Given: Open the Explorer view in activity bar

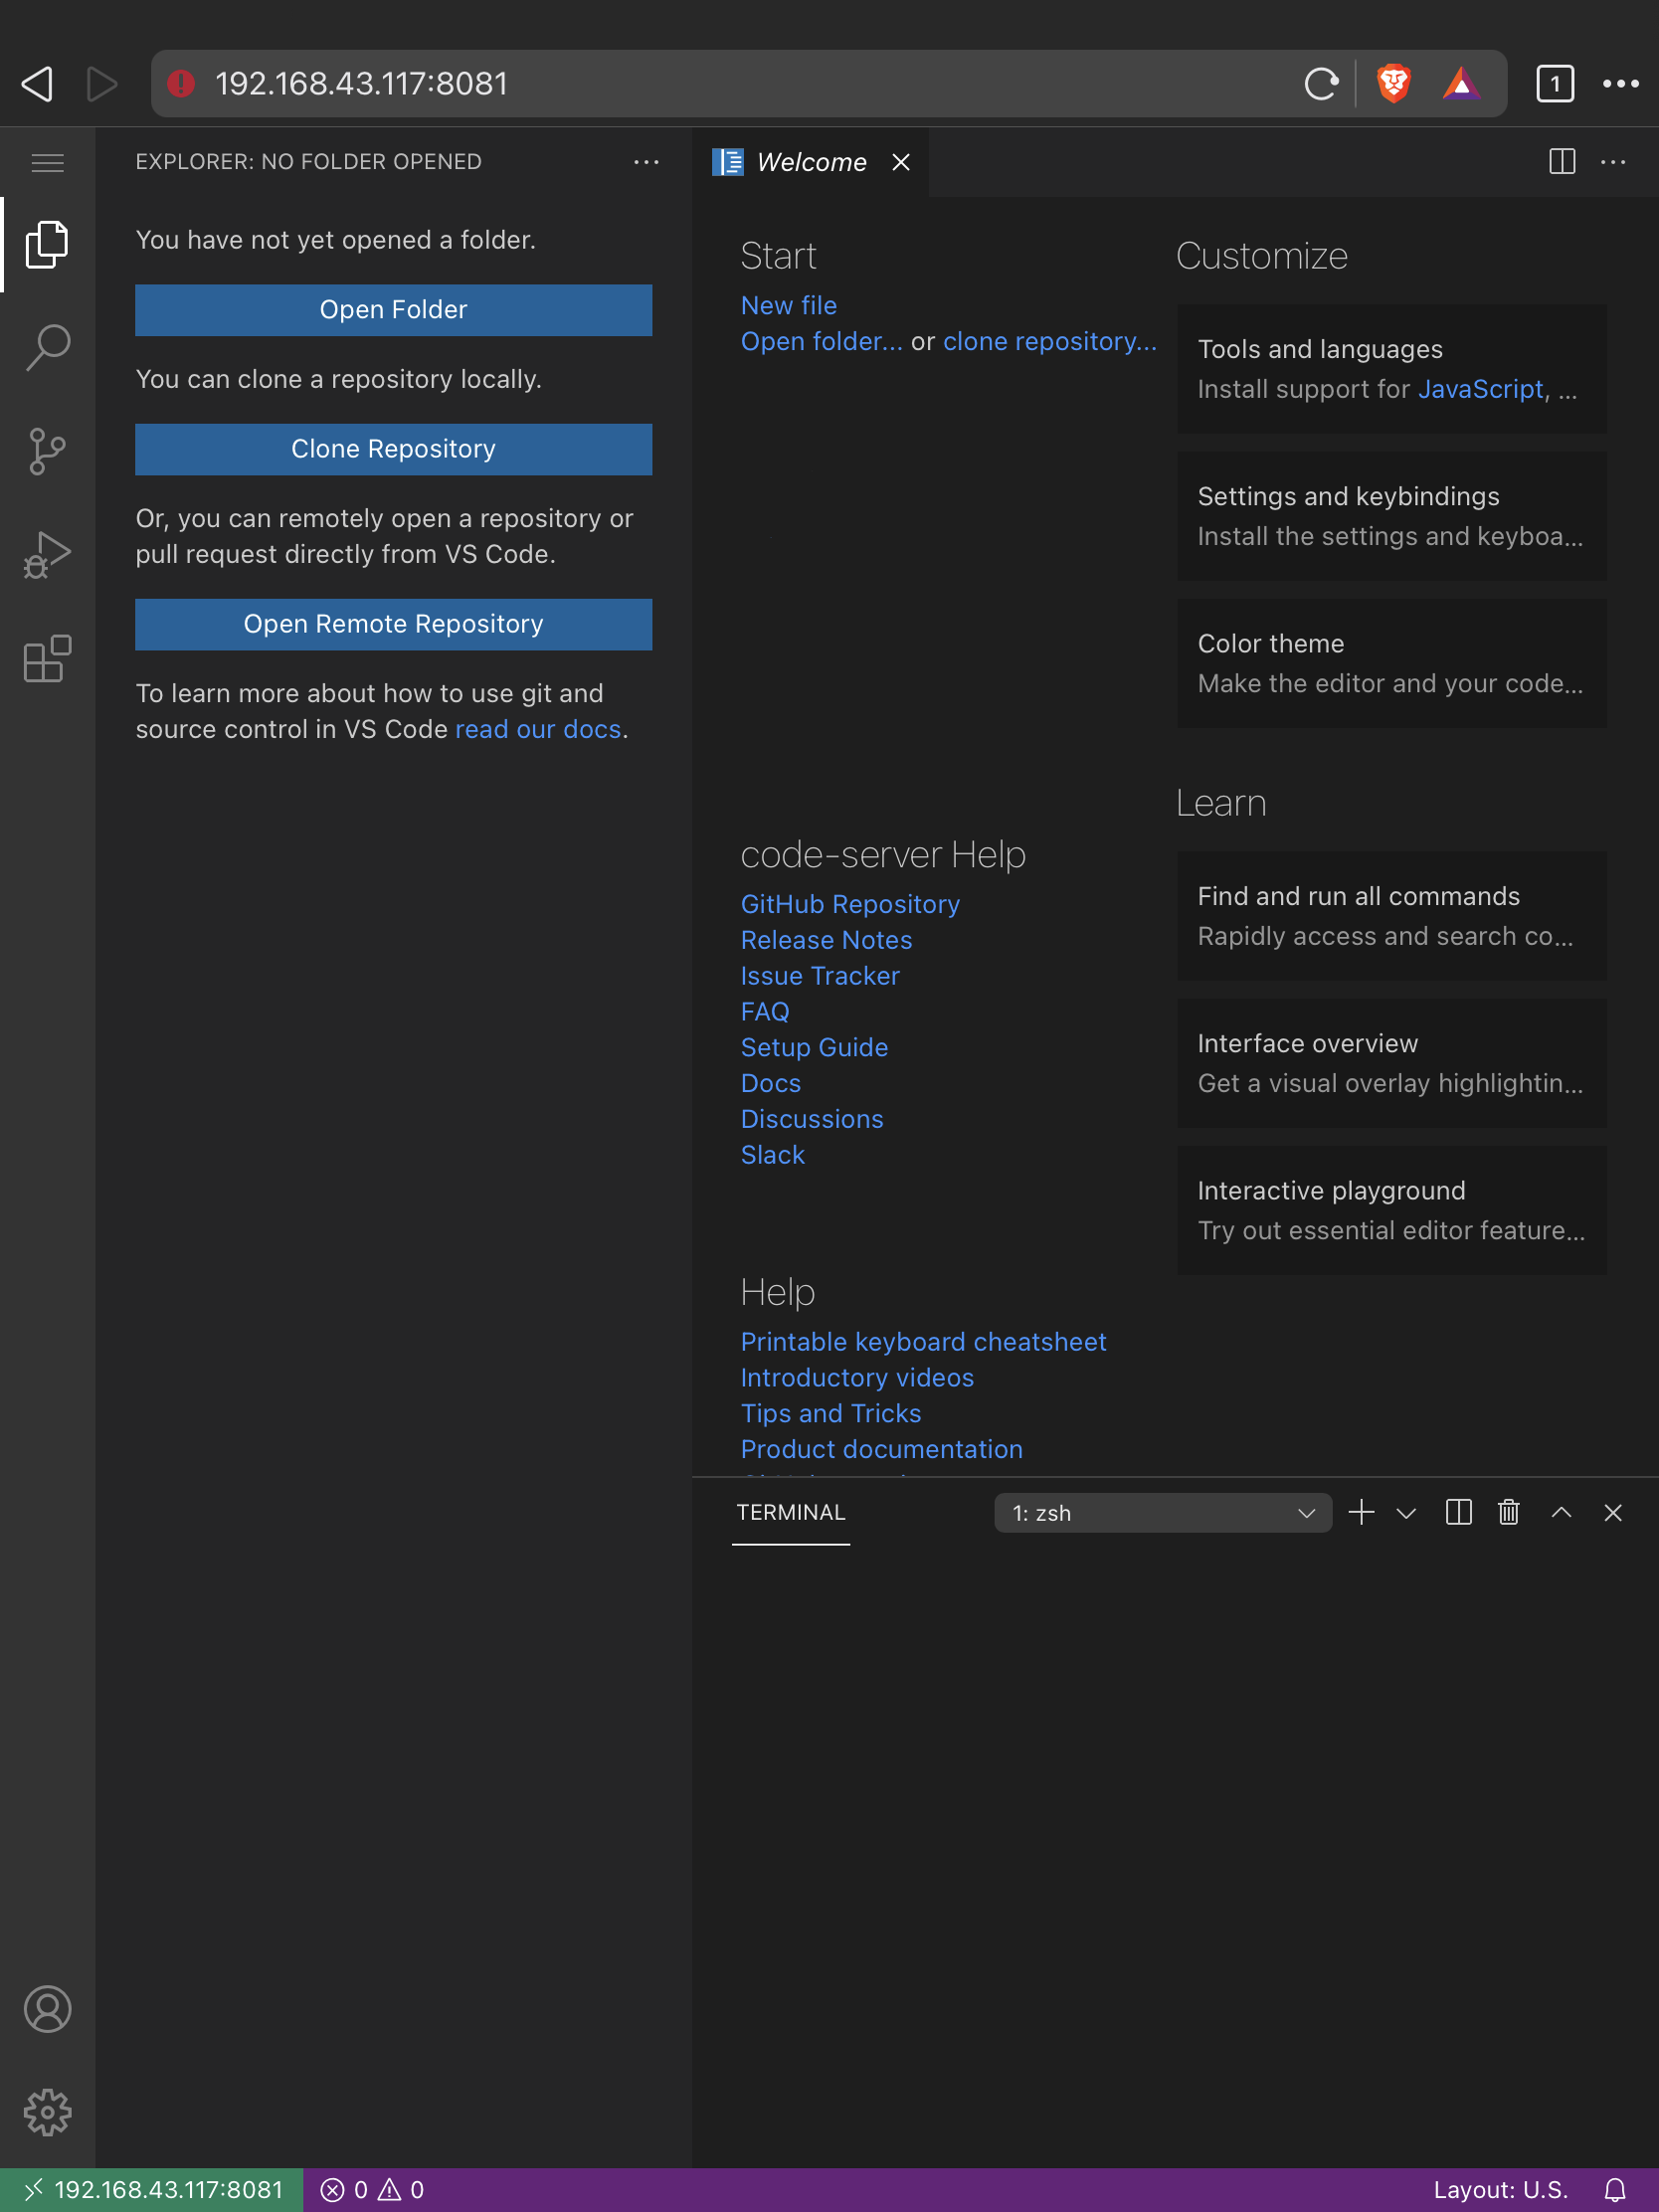Looking at the screenshot, I should 47,244.
